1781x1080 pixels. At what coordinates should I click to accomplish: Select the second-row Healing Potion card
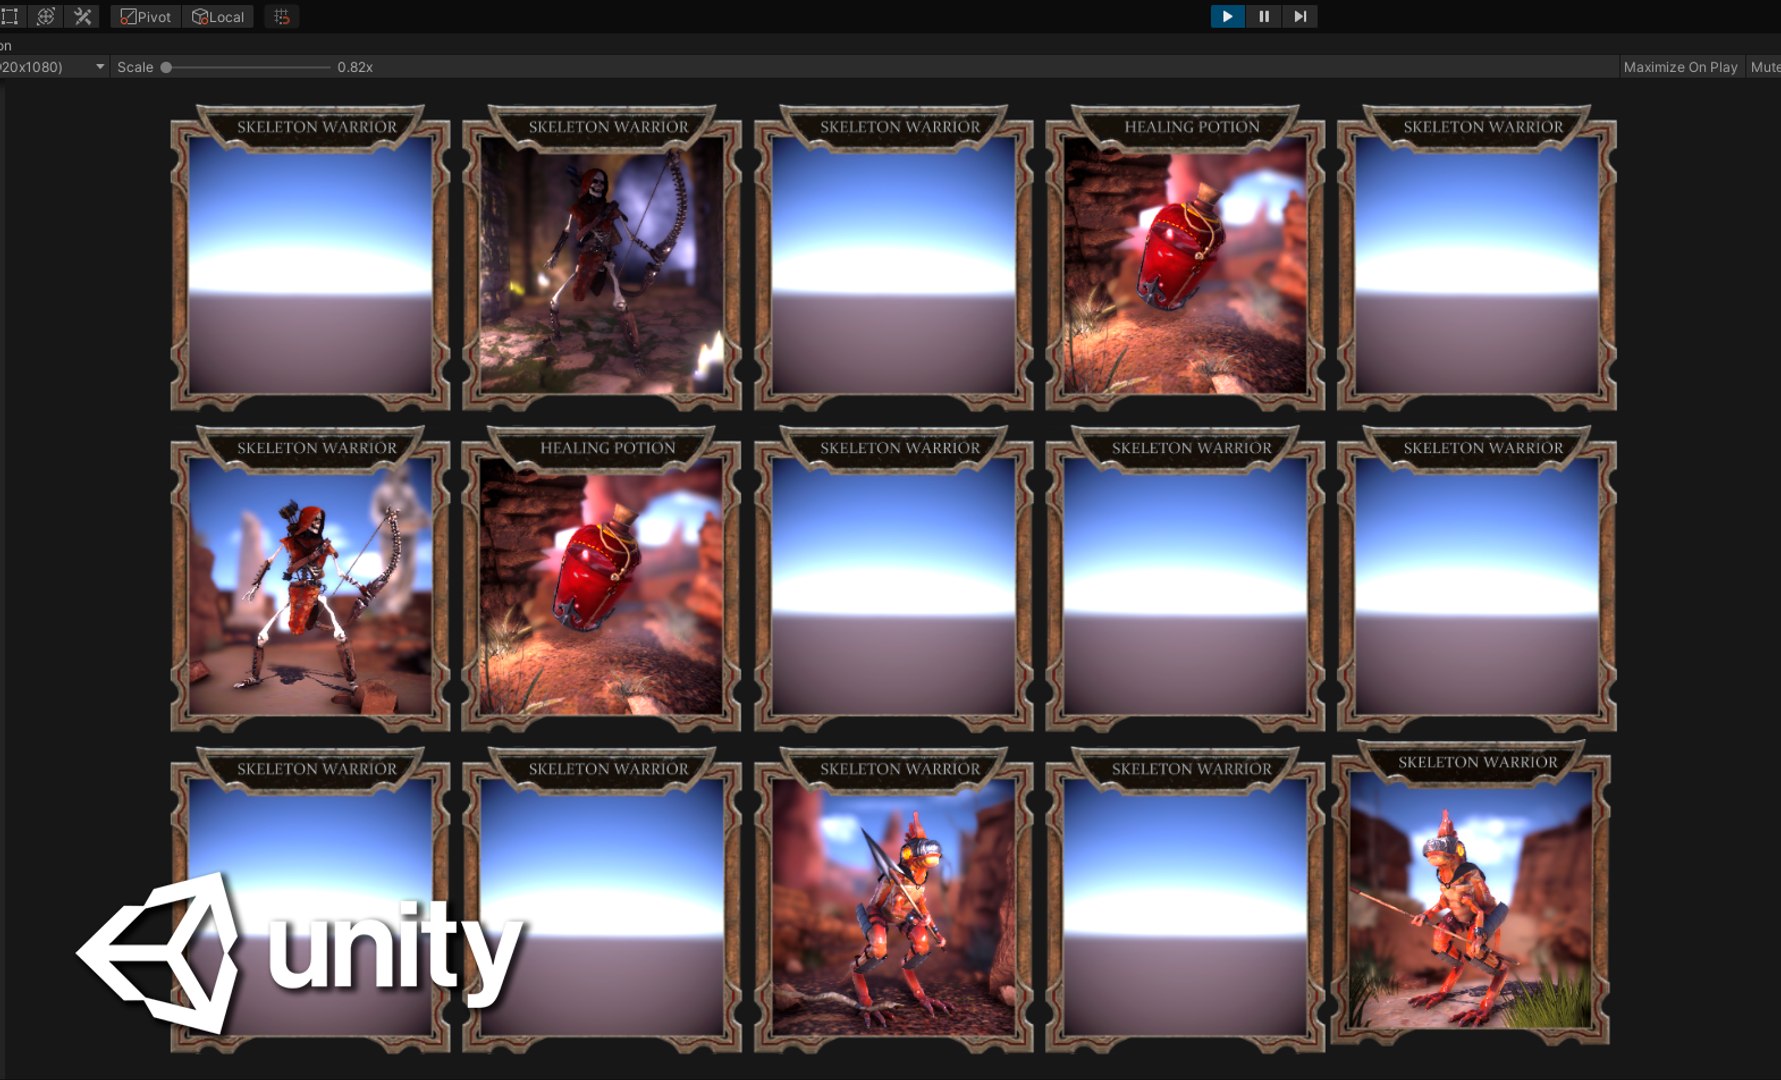[x=602, y=578]
